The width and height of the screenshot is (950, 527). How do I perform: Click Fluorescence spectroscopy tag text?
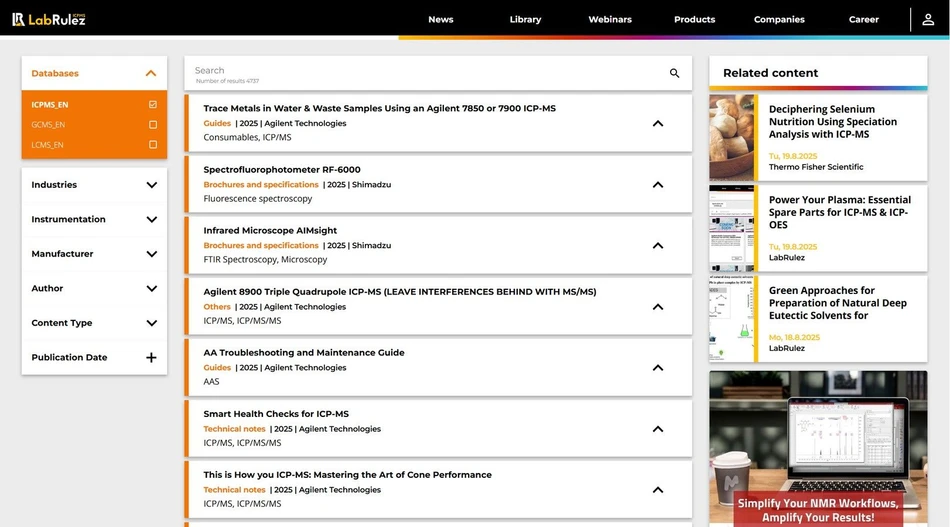257,199
